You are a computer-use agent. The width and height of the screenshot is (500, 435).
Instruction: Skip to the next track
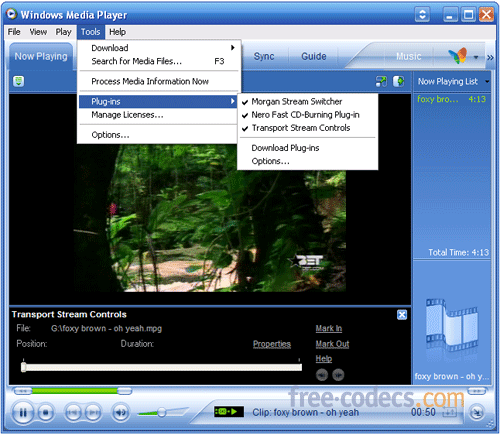pos(93,413)
